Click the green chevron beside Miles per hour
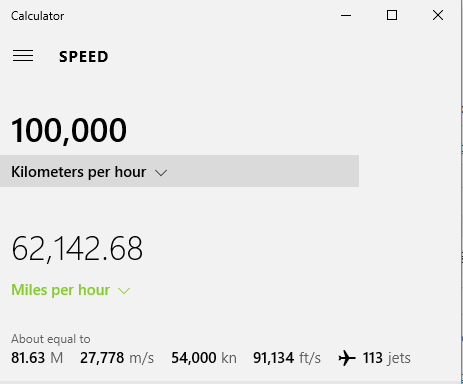Image resolution: width=463 pixels, height=384 pixels. (124, 291)
